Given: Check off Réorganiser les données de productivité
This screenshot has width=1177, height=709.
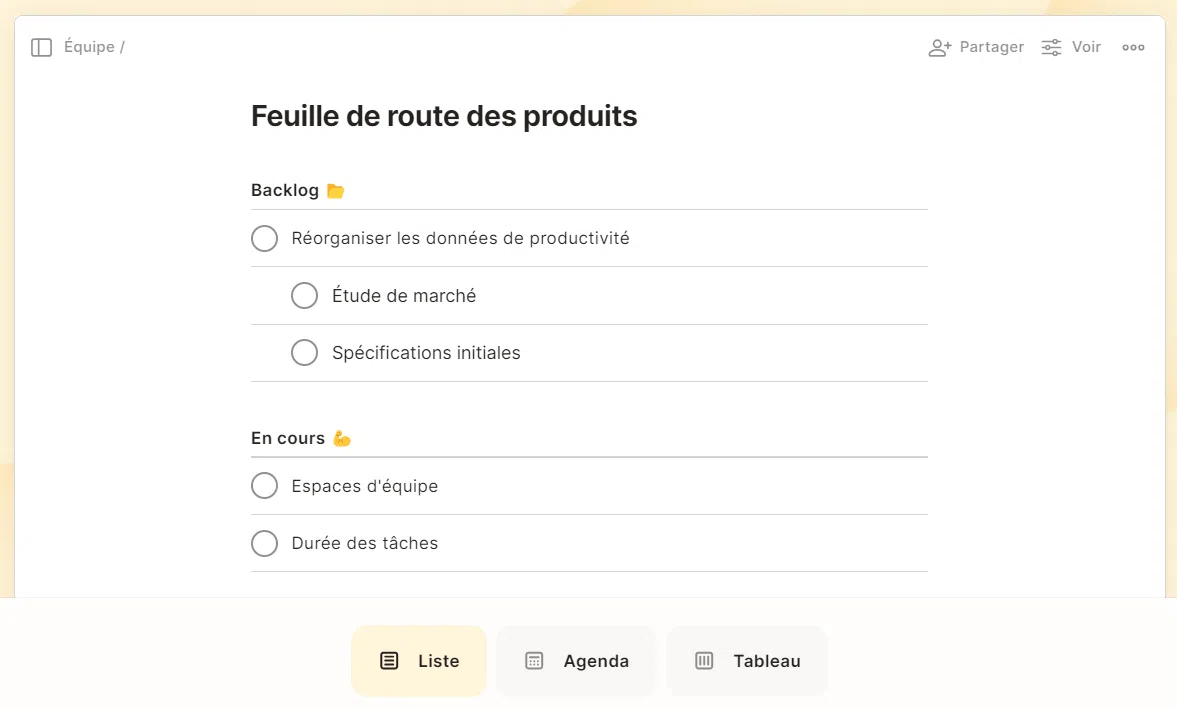Looking at the screenshot, I should pos(264,238).
